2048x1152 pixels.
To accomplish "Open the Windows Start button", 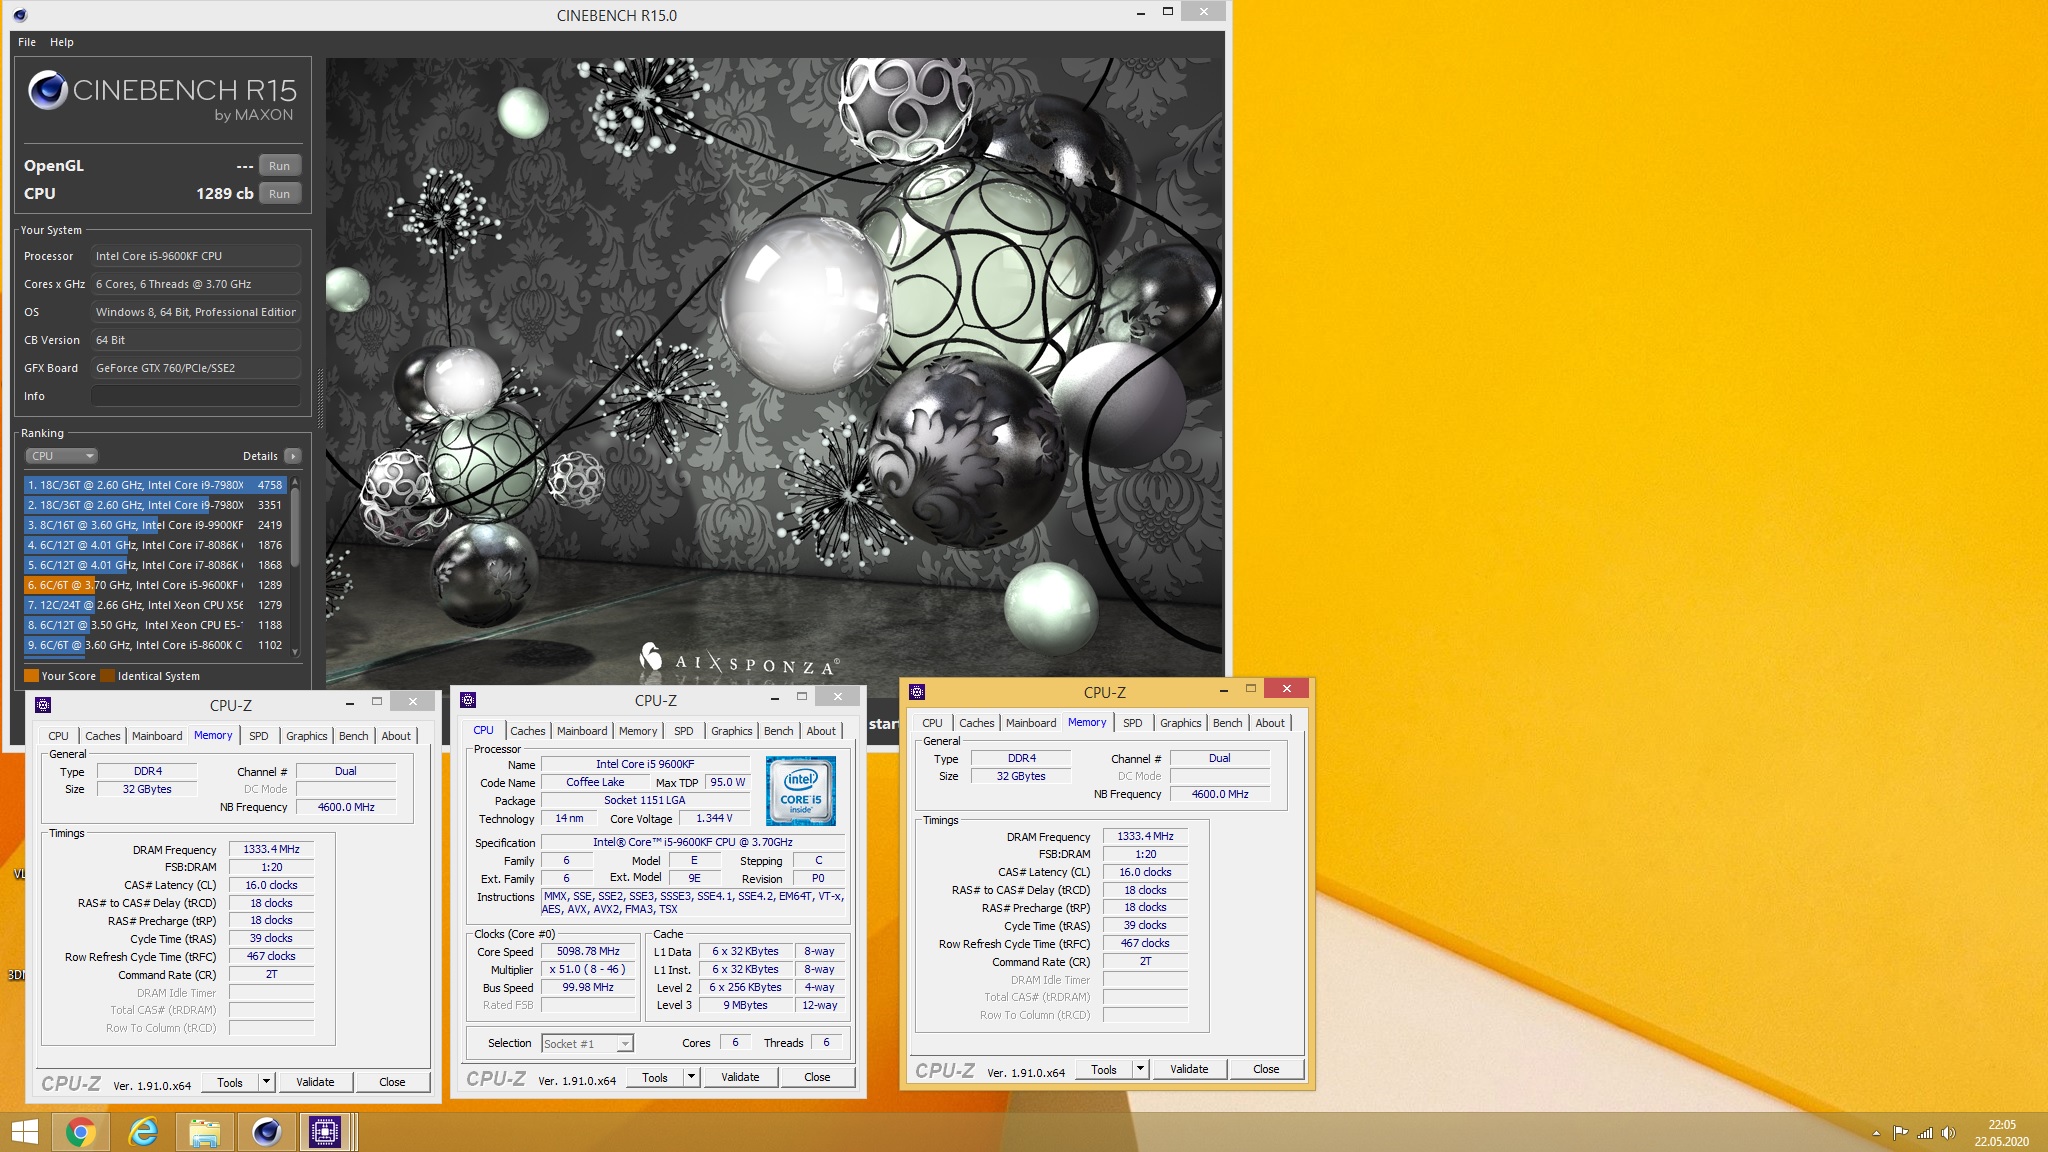I will pyautogui.click(x=24, y=1132).
